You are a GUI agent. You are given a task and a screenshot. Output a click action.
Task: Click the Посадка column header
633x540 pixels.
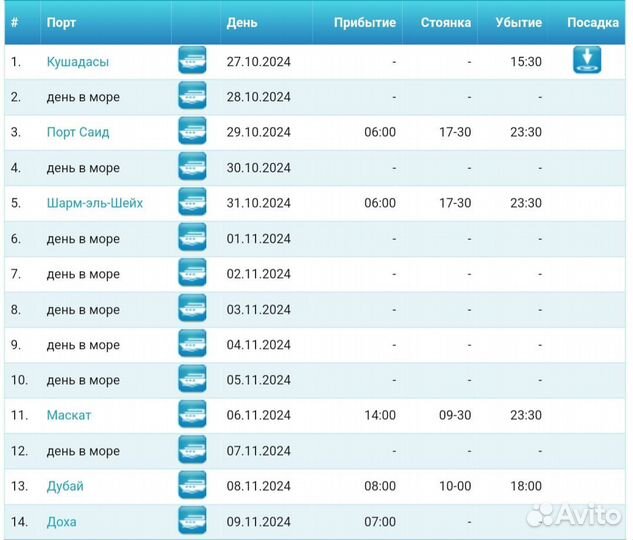click(593, 22)
